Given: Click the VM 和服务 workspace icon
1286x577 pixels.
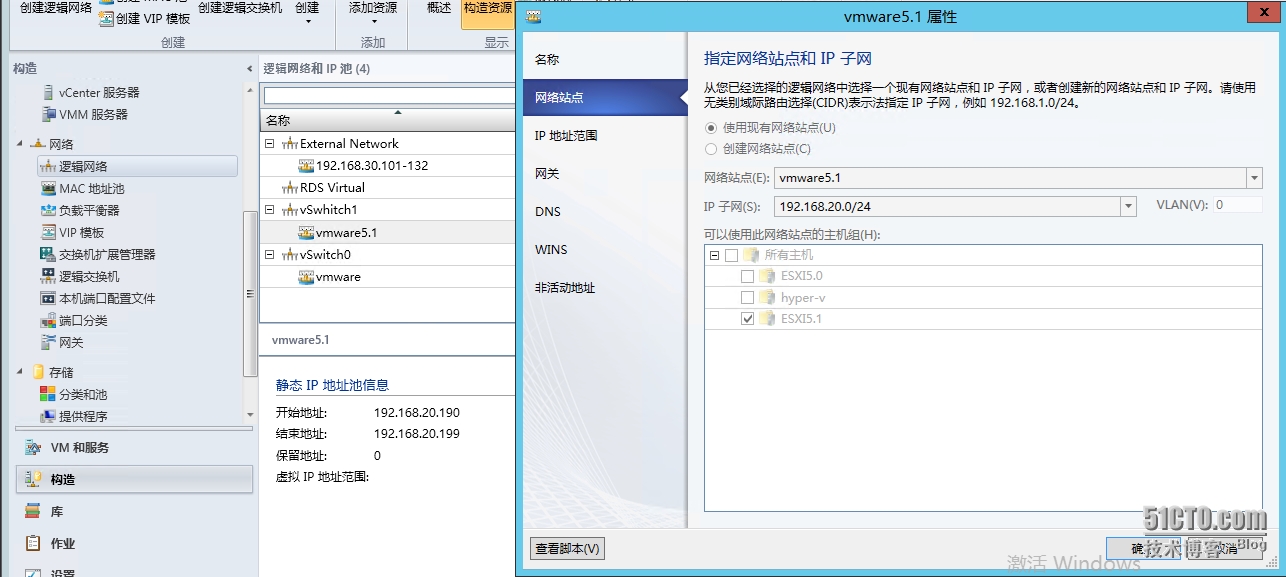Looking at the screenshot, I should [x=33, y=447].
